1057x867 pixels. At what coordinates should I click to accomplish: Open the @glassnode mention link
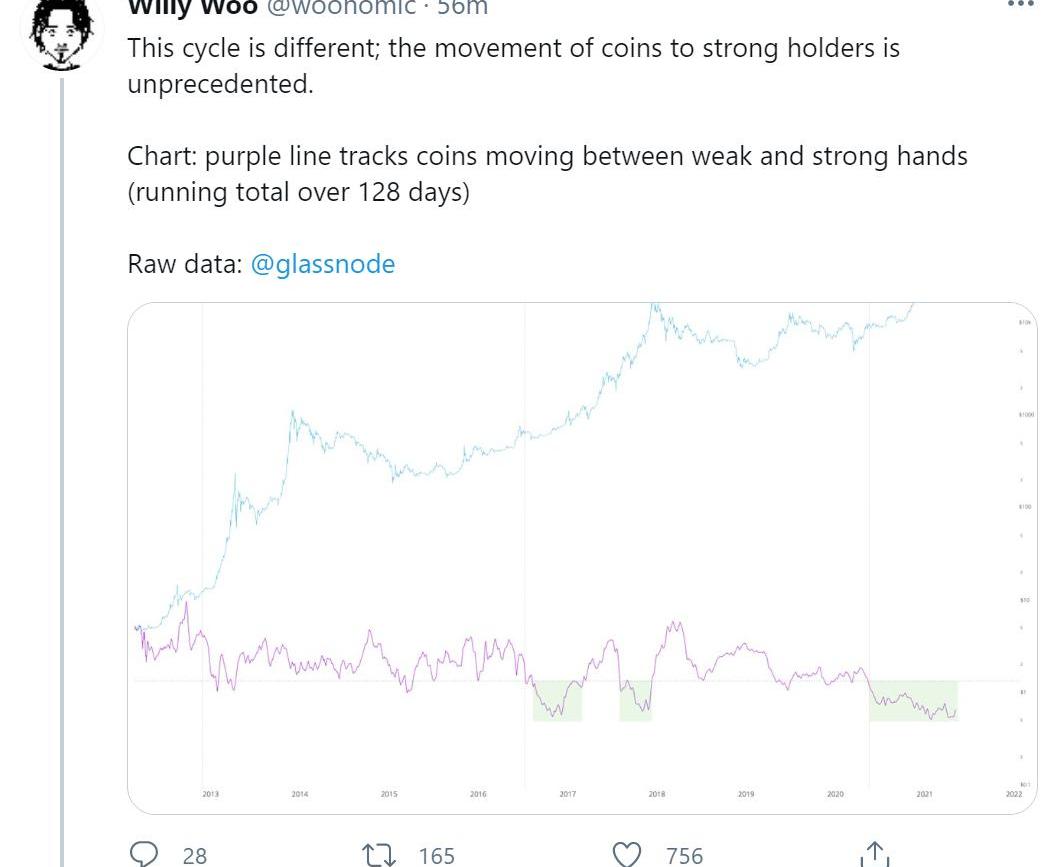tap(322, 264)
